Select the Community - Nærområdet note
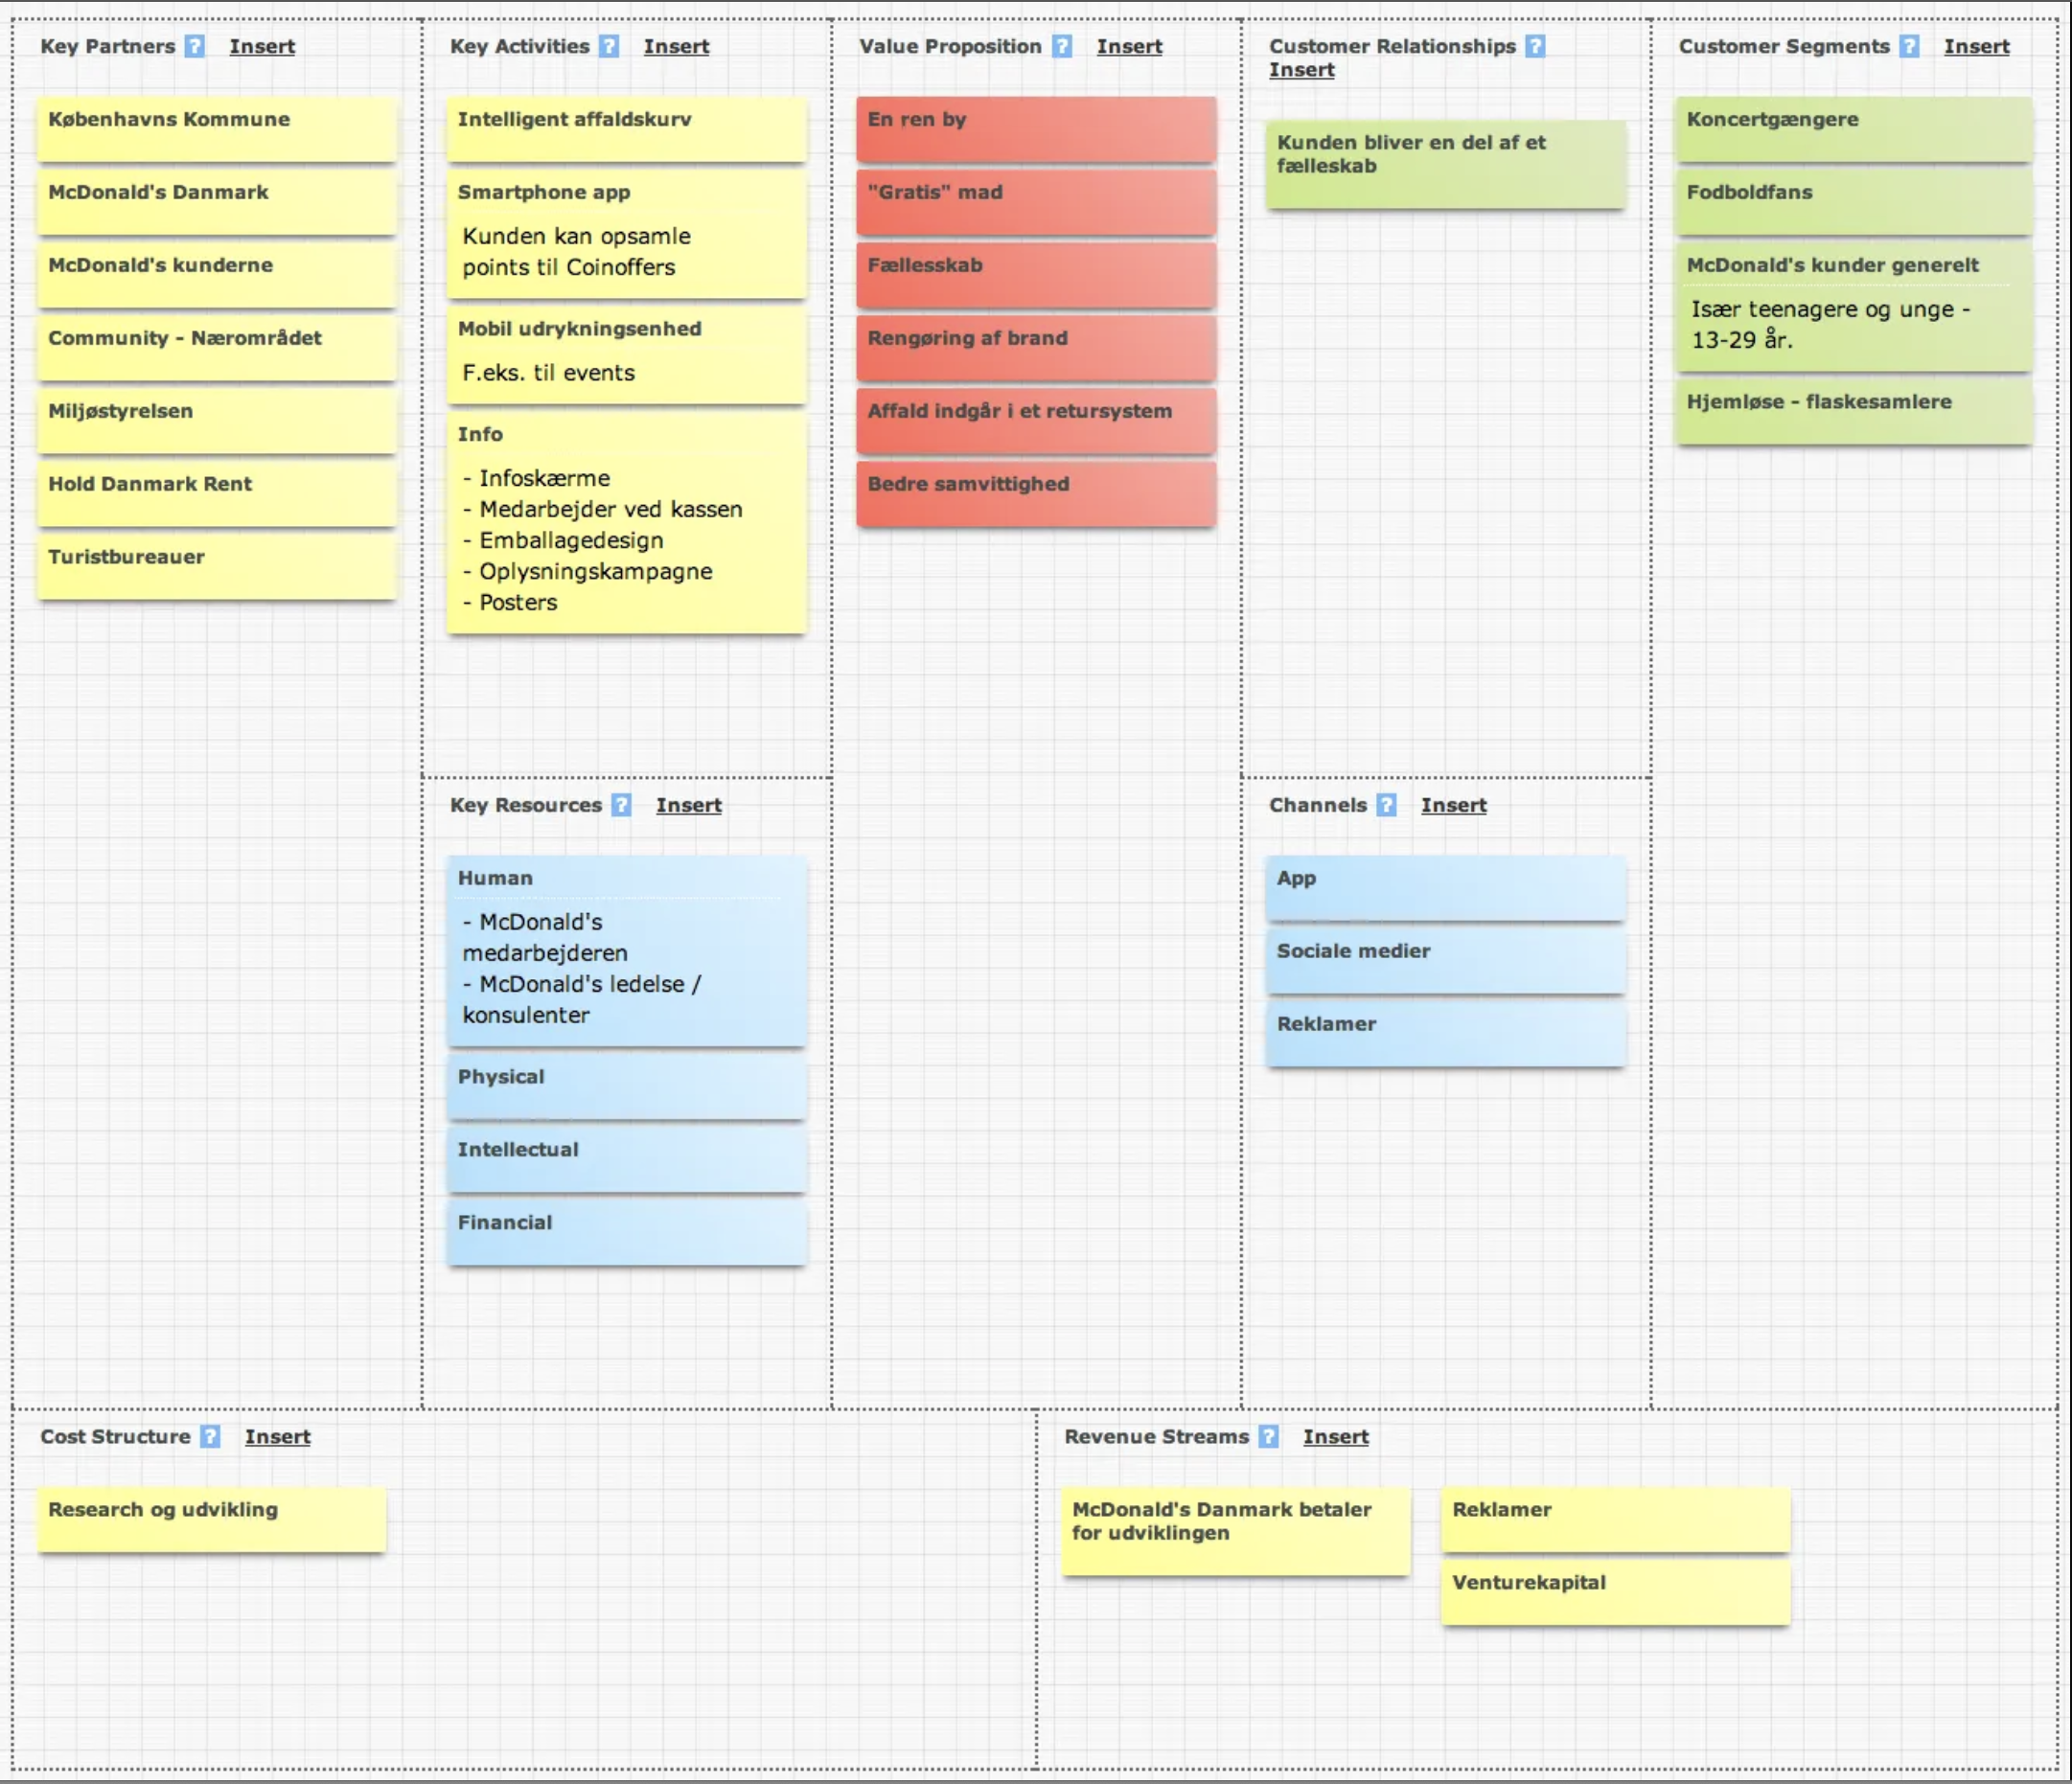The image size is (2072, 1784). (x=217, y=348)
